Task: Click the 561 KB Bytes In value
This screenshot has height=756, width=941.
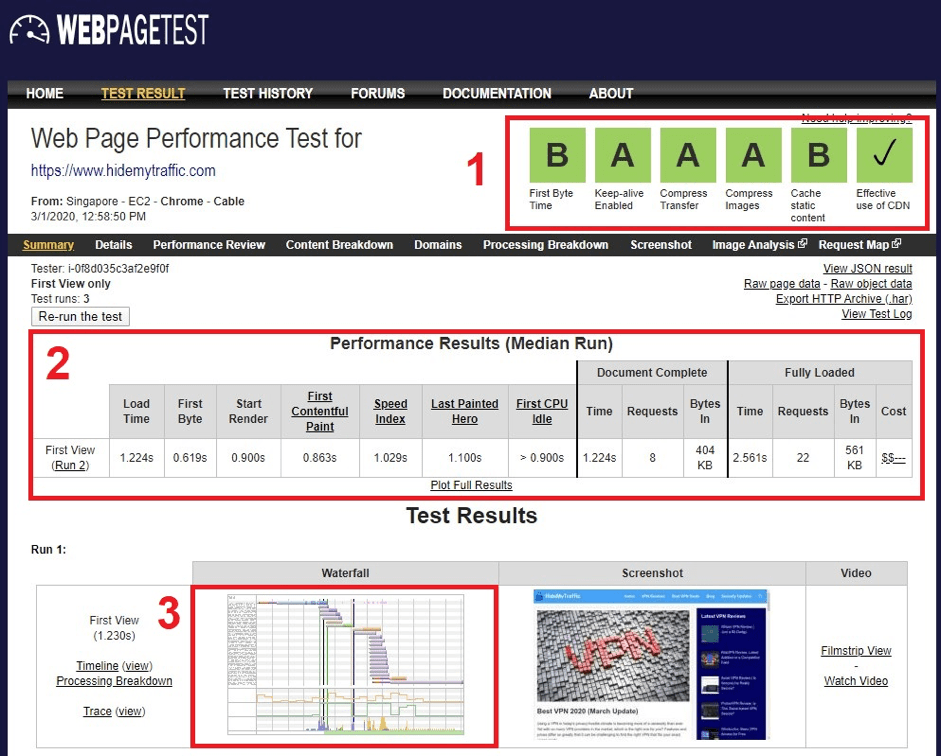Action: coord(855,458)
